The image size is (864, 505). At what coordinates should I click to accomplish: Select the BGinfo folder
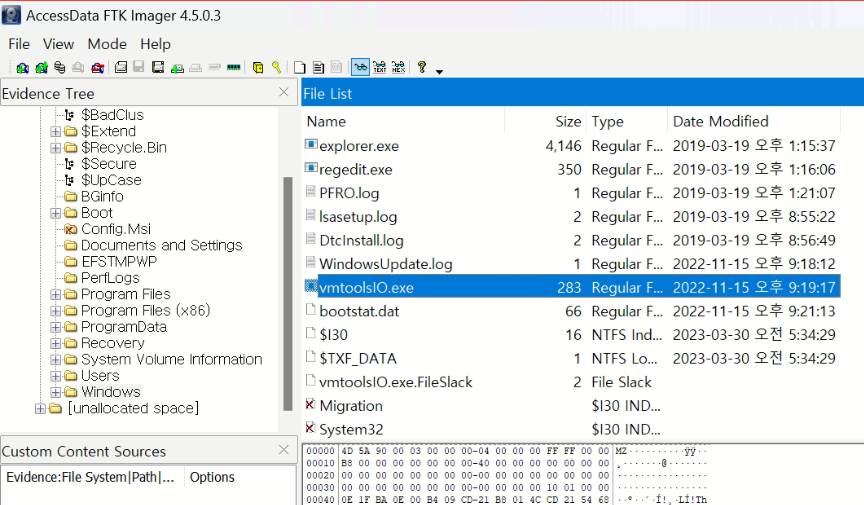pyautogui.click(x=102, y=197)
